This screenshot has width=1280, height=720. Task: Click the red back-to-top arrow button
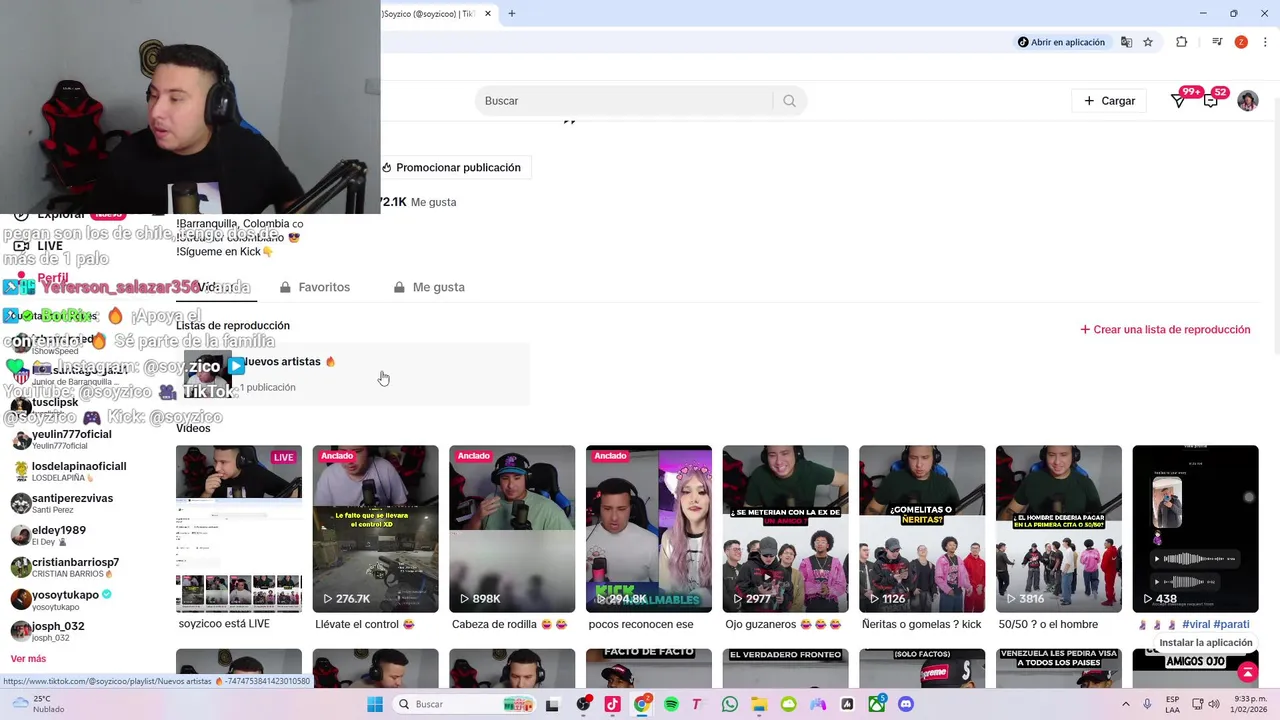click(x=1247, y=673)
